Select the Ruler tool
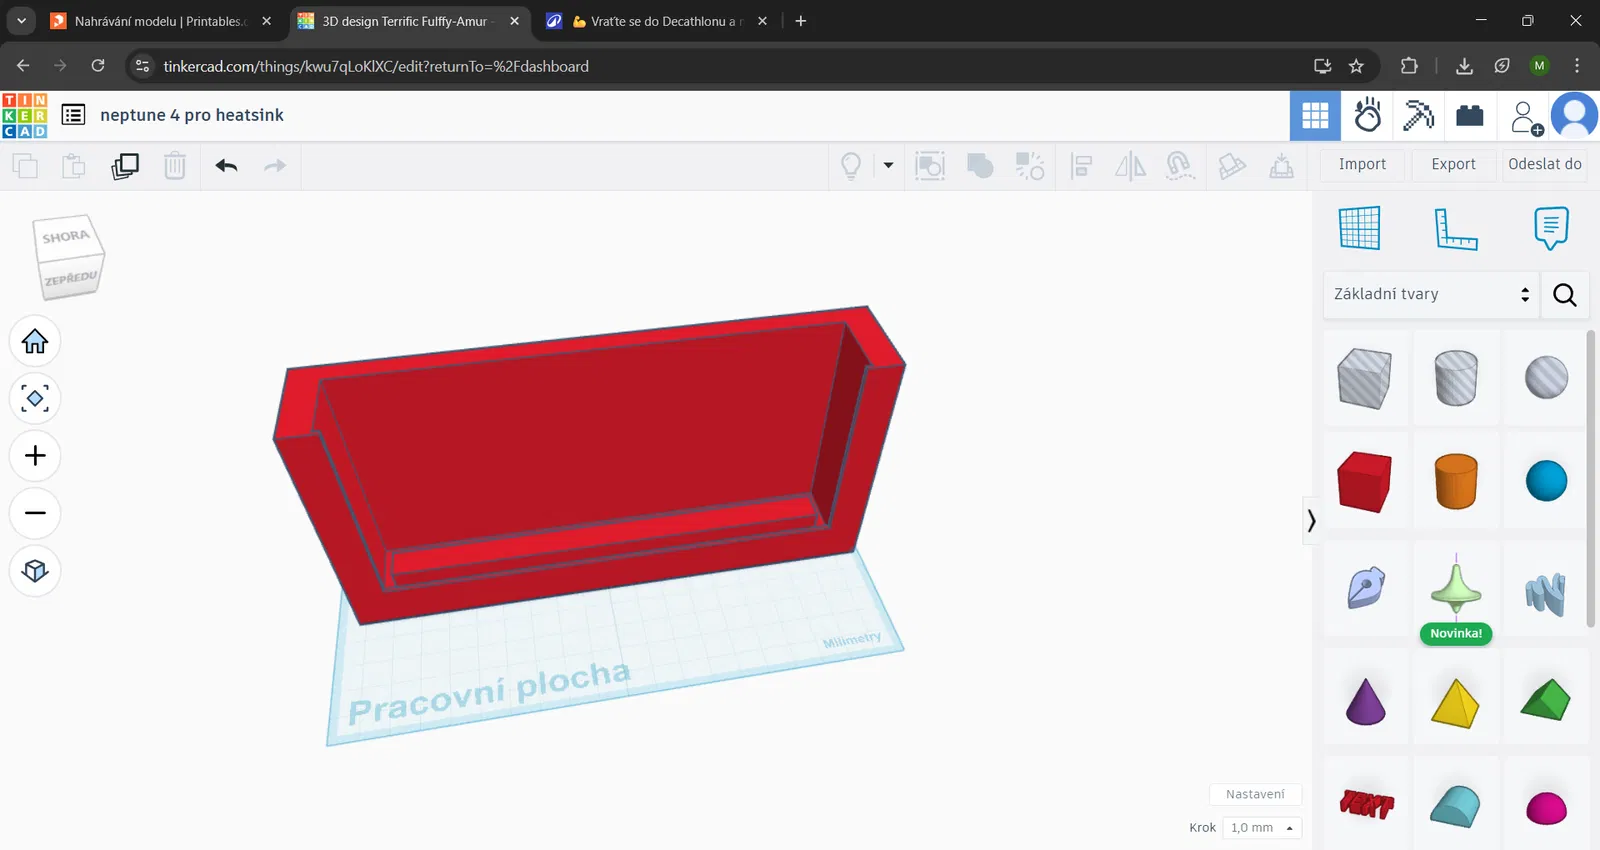 1455,229
